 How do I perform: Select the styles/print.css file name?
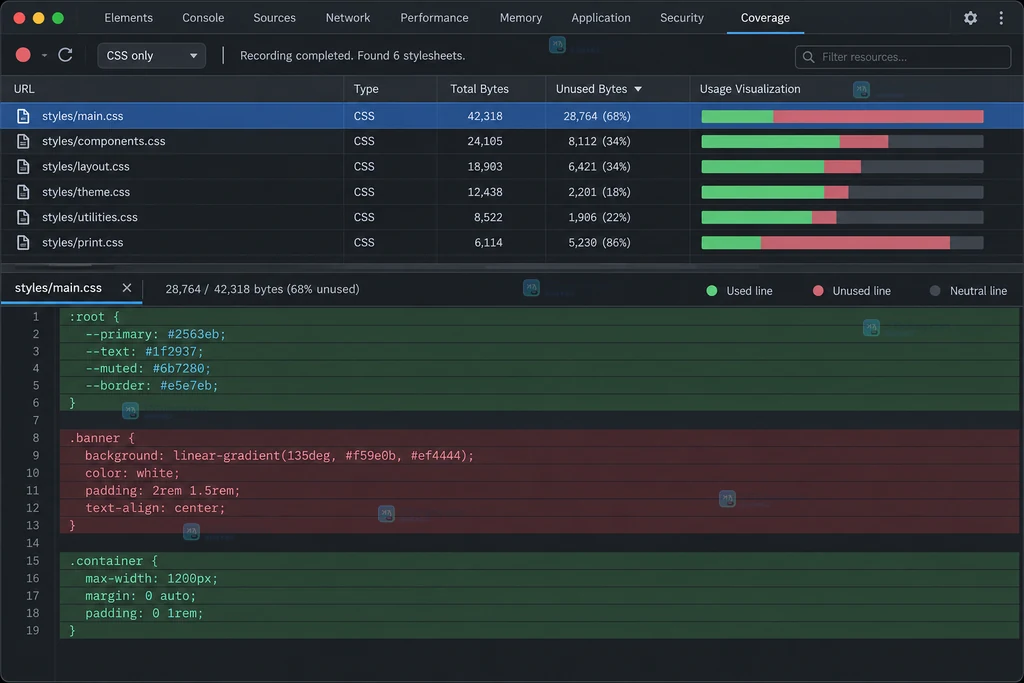[82, 242]
